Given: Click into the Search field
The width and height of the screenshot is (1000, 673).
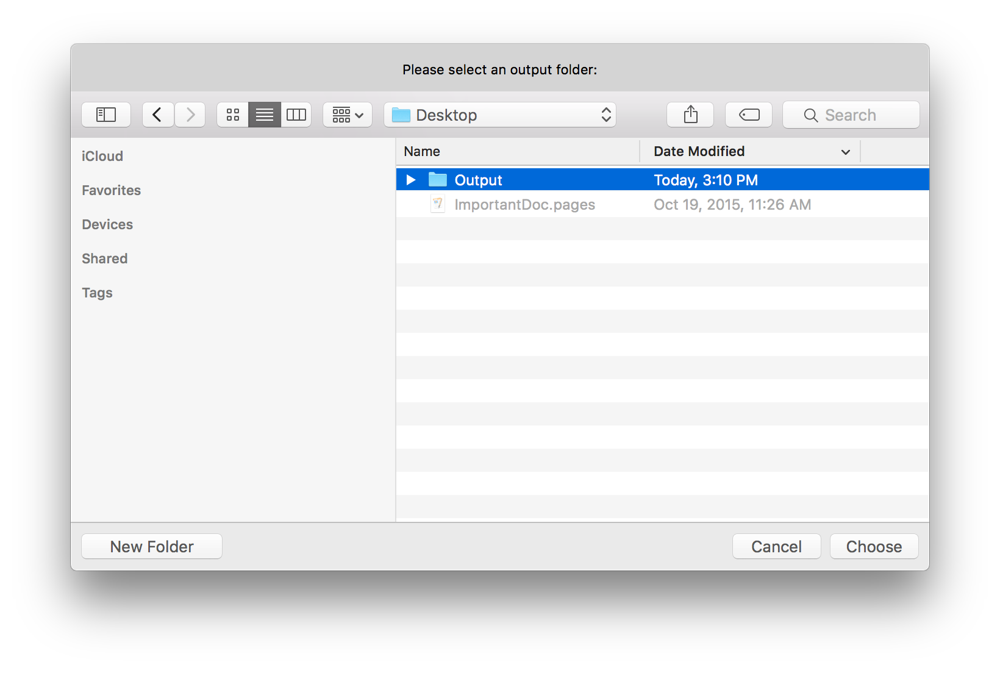Looking at the screenshot, I should click(x=851, y=115).
